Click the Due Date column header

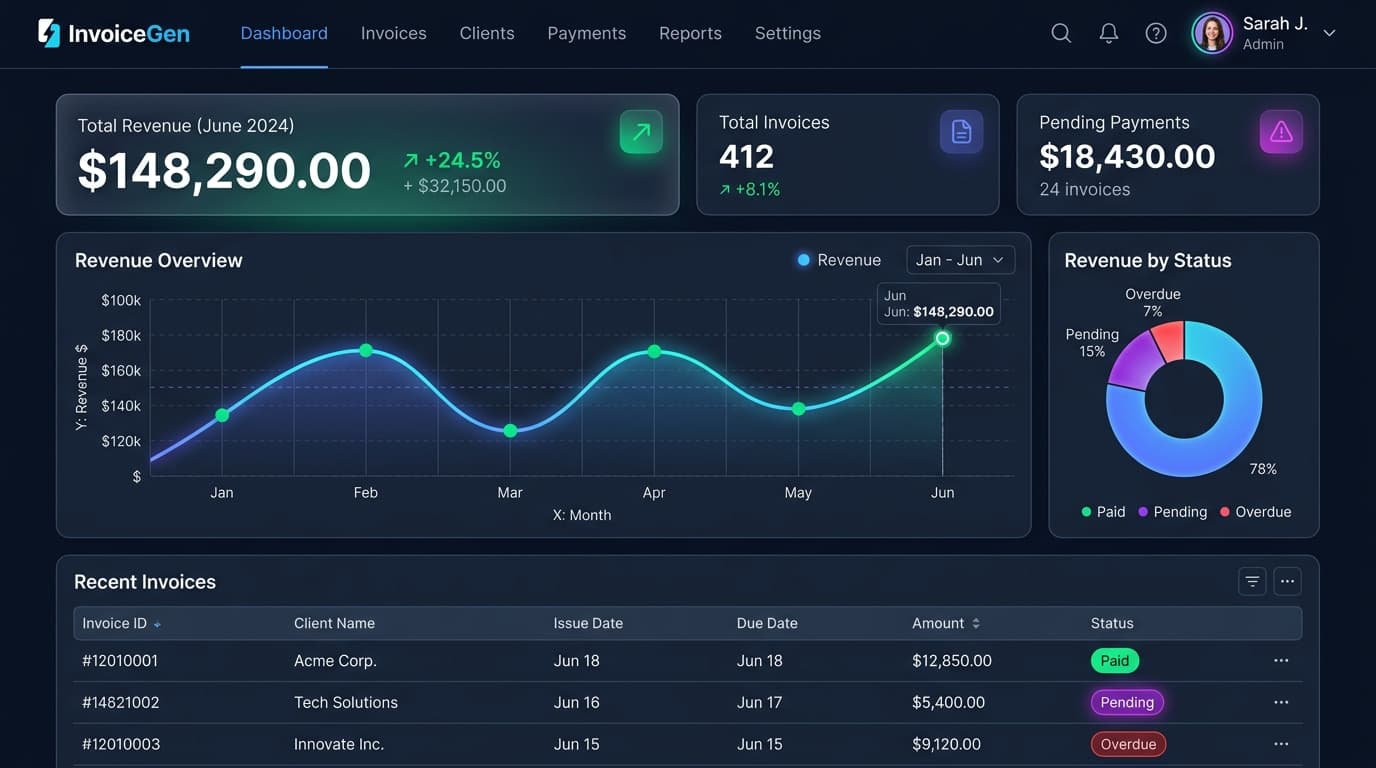(767, 623)
